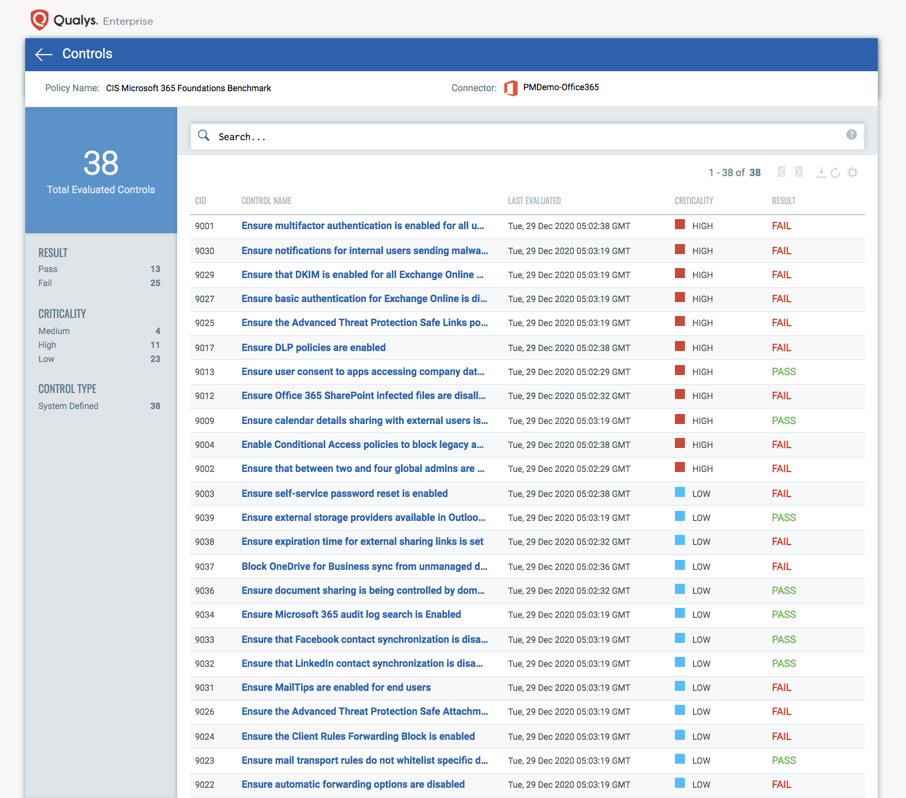
Task: Click the LOW criticality label for CID 9022
Action: click(701, 785)
